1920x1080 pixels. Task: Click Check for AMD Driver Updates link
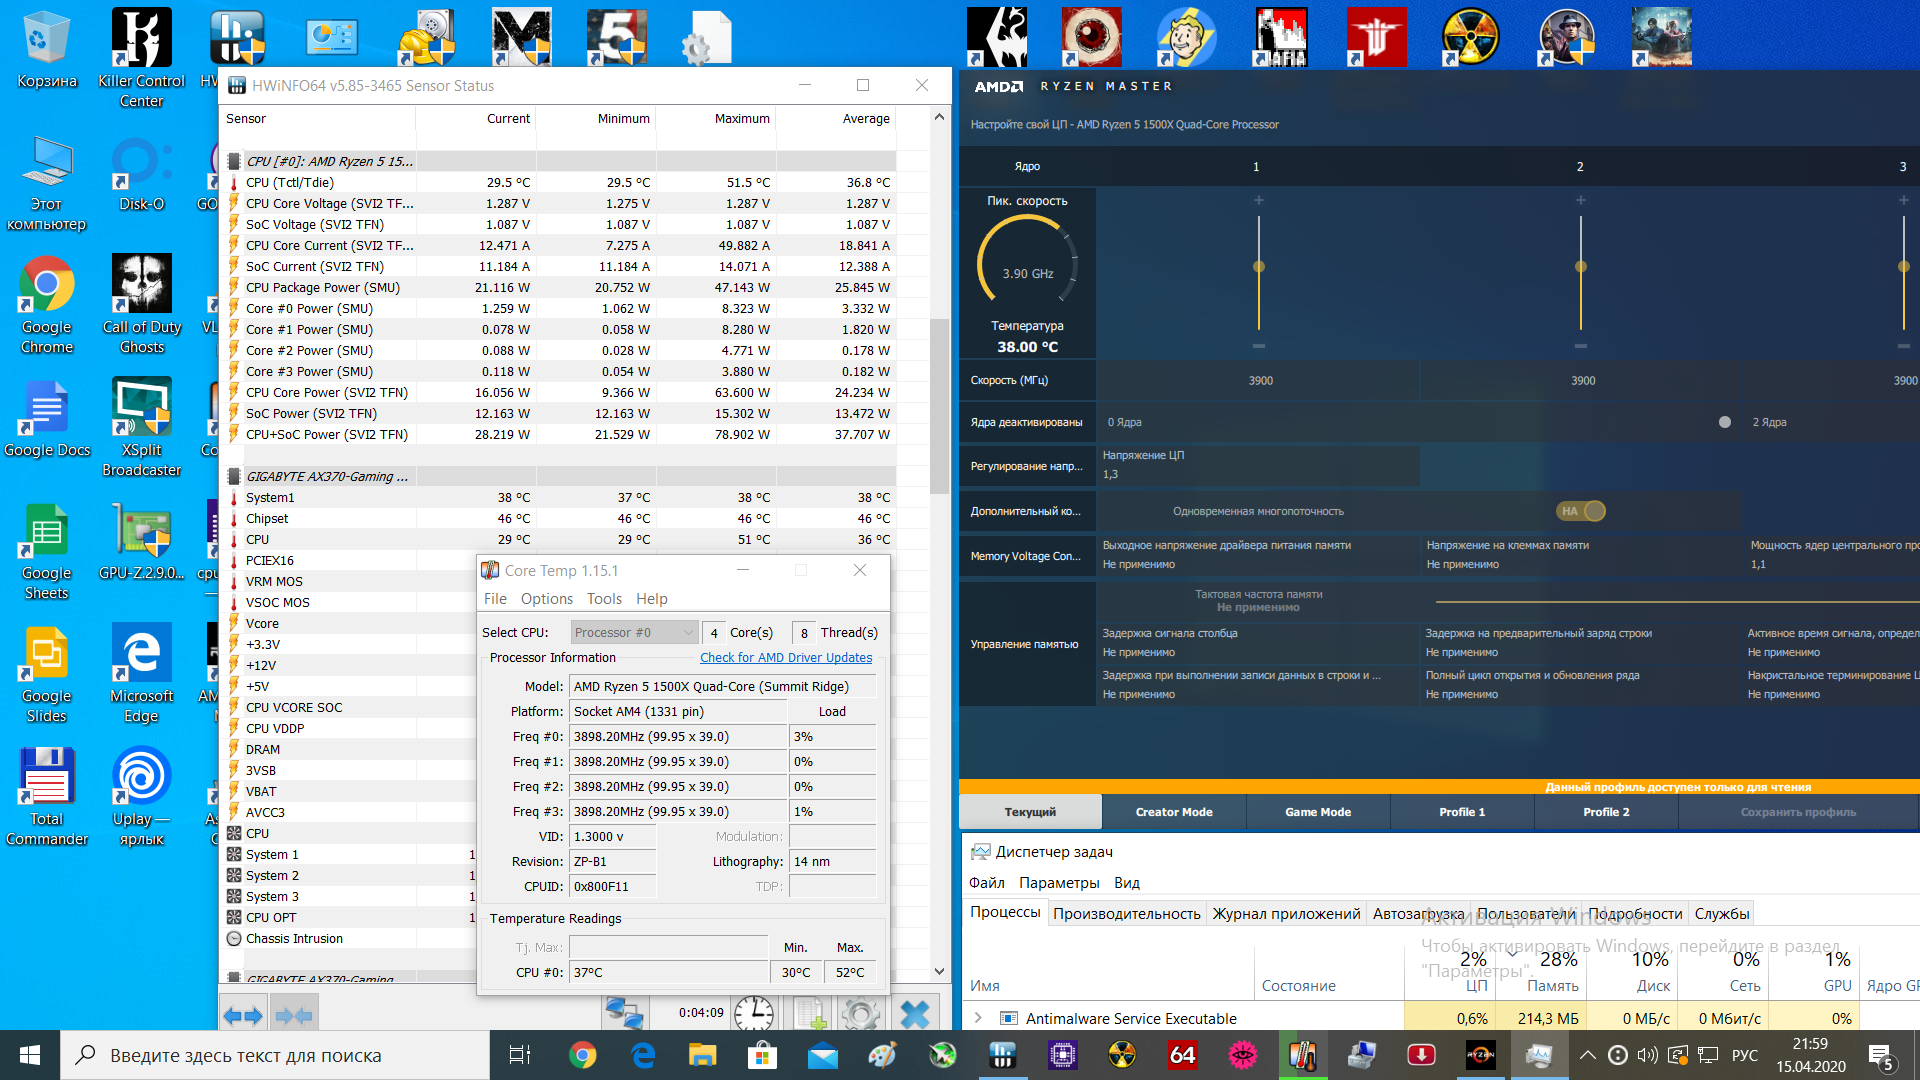(x=786, y=657)
